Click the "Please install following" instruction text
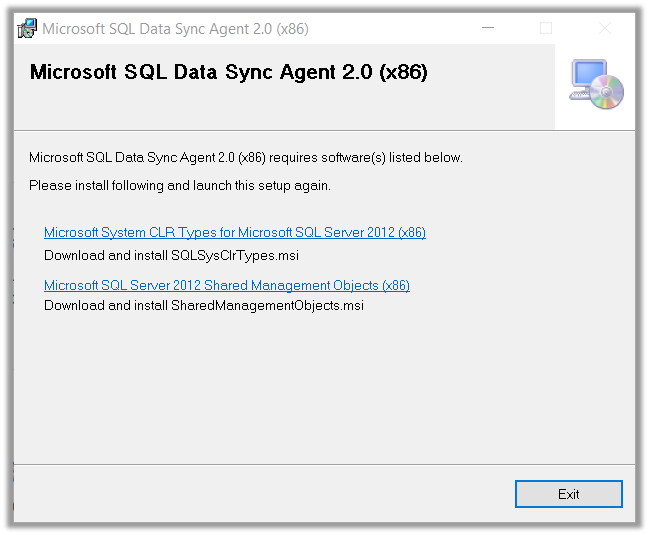The height and width of the screenshot is (535, 649). (180, 185)
